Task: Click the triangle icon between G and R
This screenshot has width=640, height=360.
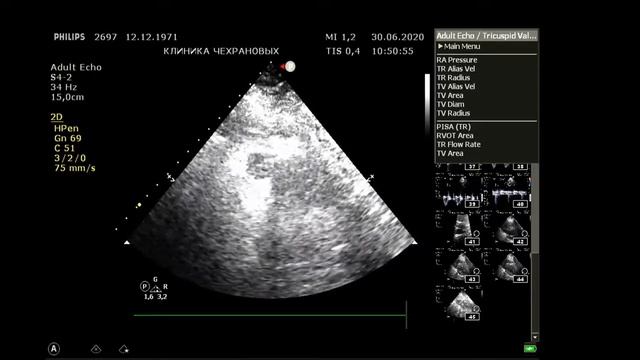Action: point(155,289)
